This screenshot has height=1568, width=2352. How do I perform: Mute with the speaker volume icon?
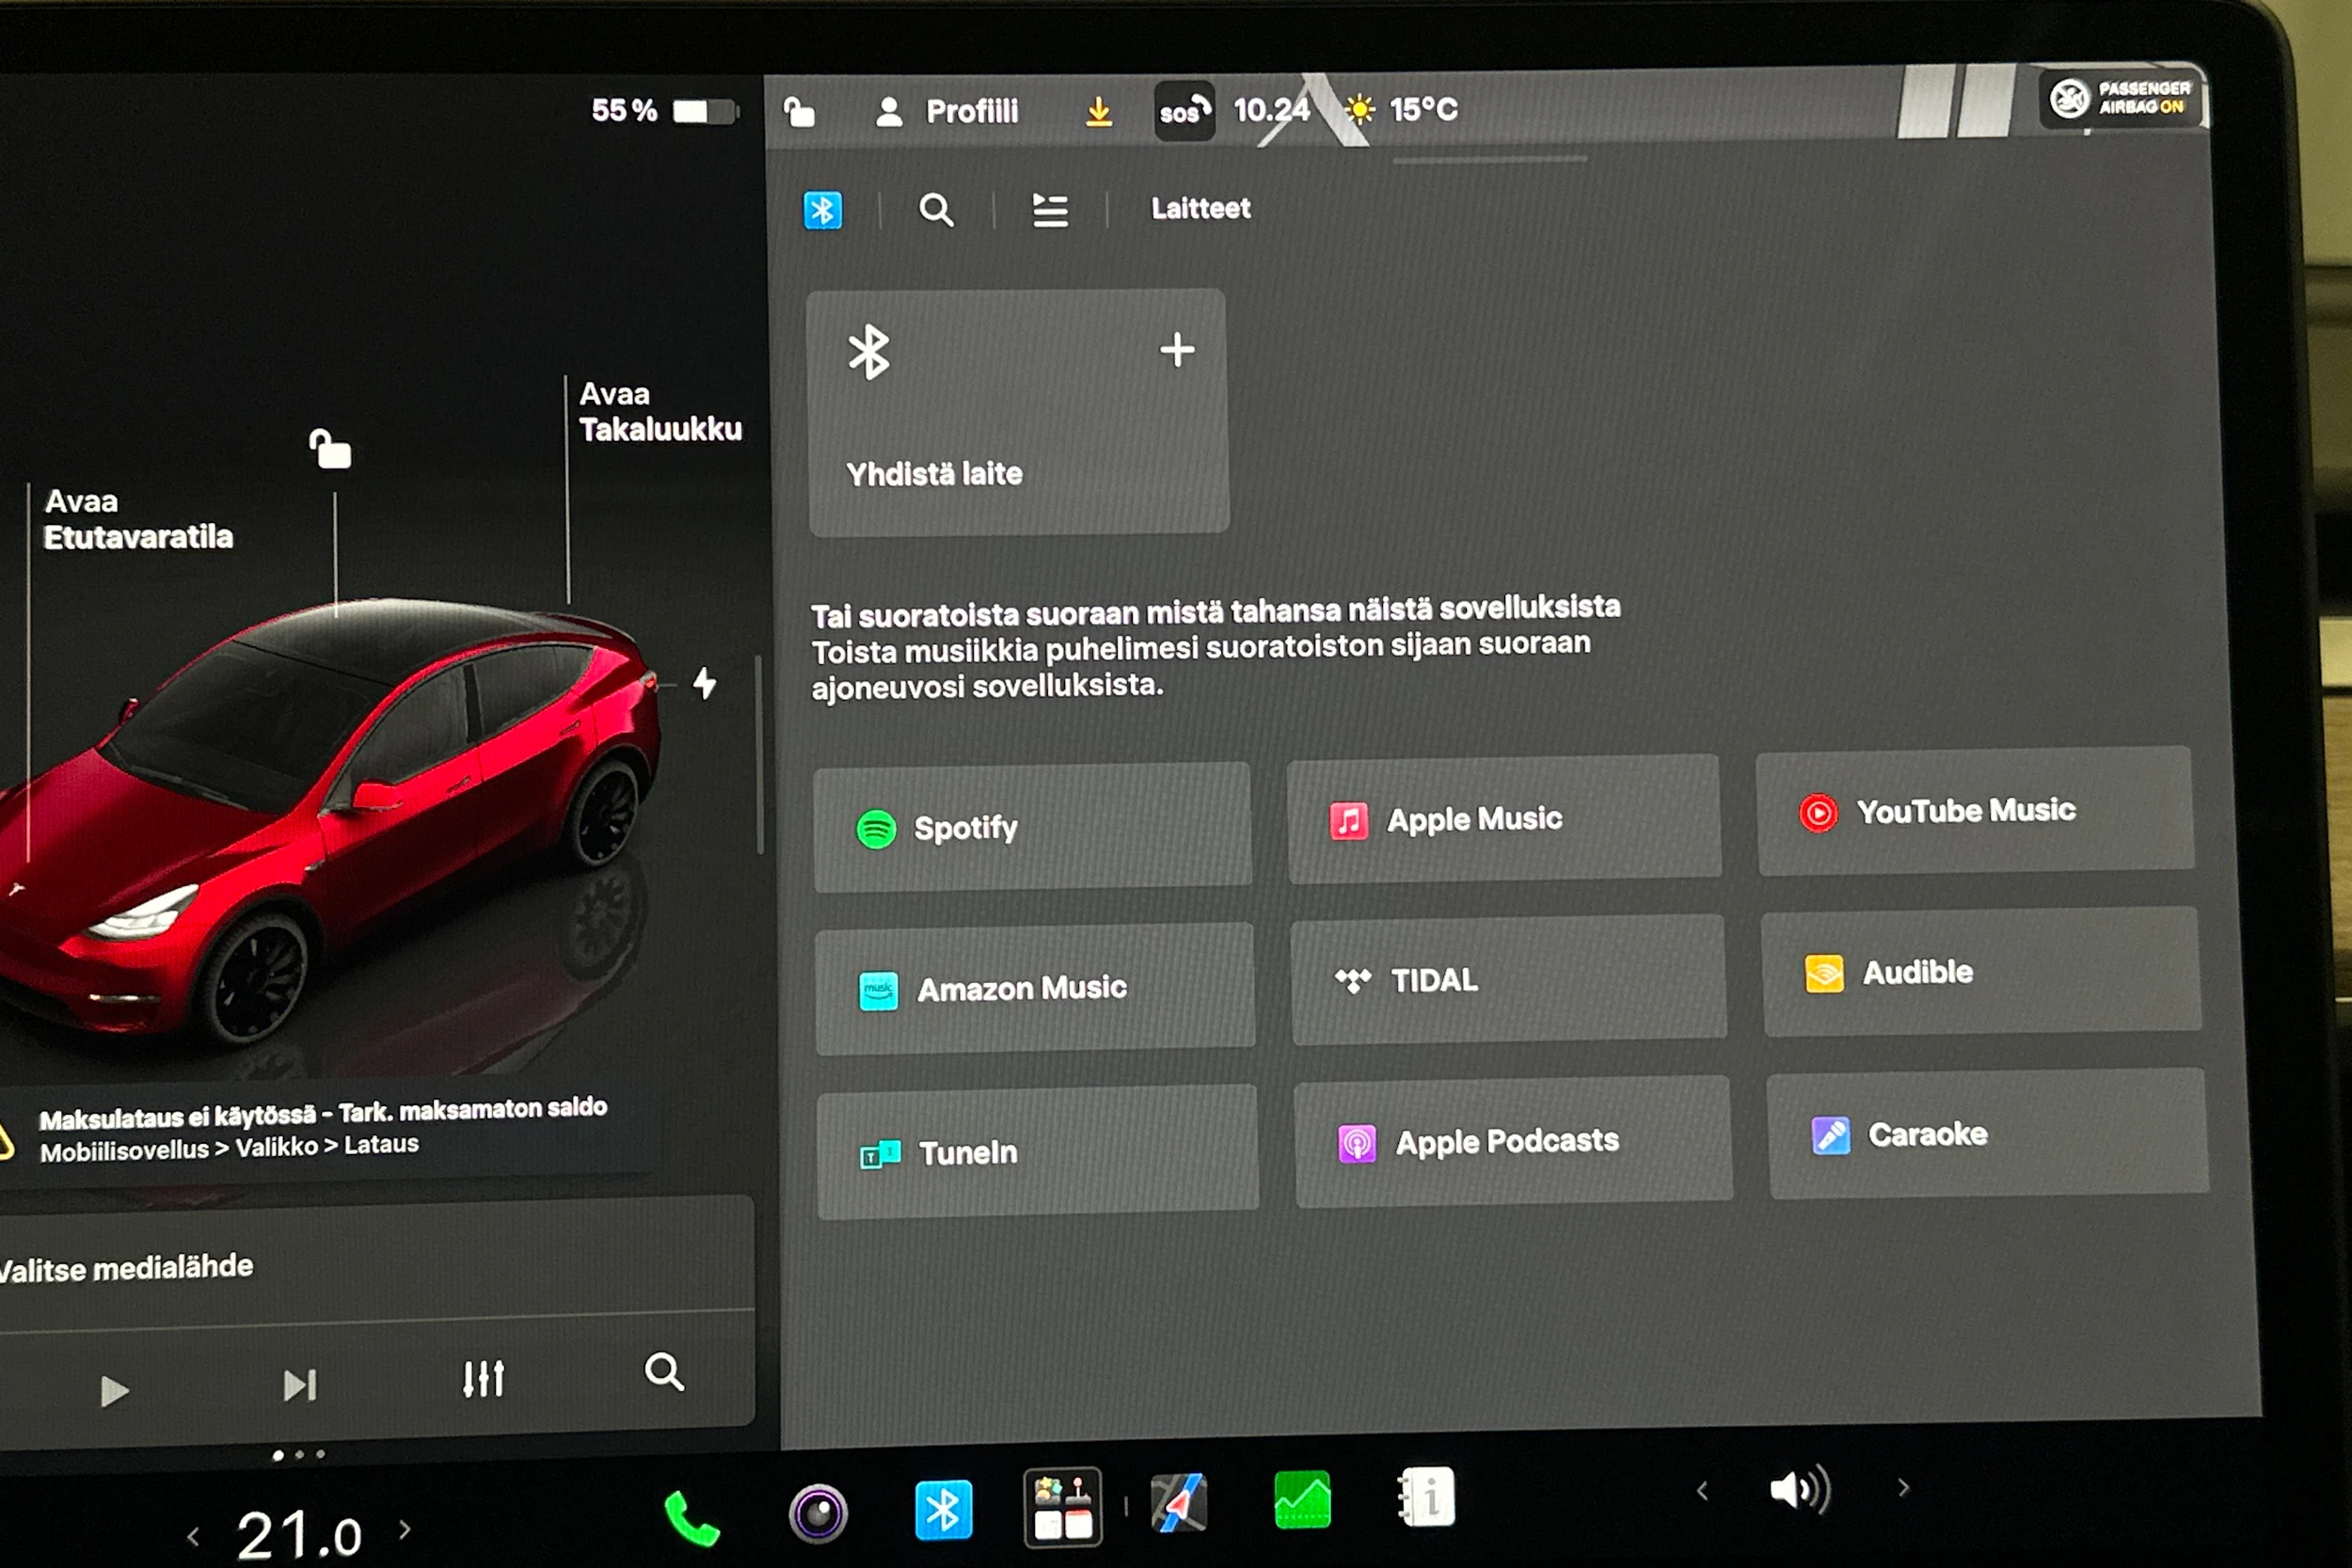[x=1799, y=1489]
